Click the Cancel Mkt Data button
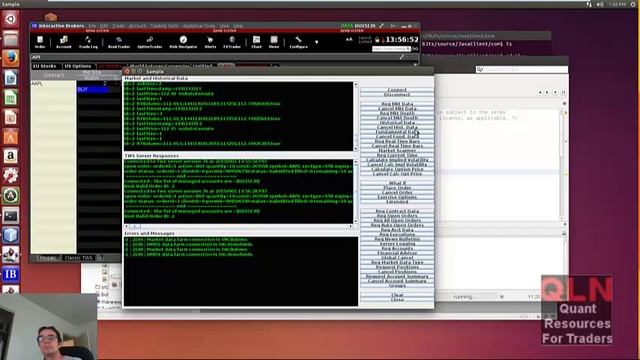 tap(397, 109)
